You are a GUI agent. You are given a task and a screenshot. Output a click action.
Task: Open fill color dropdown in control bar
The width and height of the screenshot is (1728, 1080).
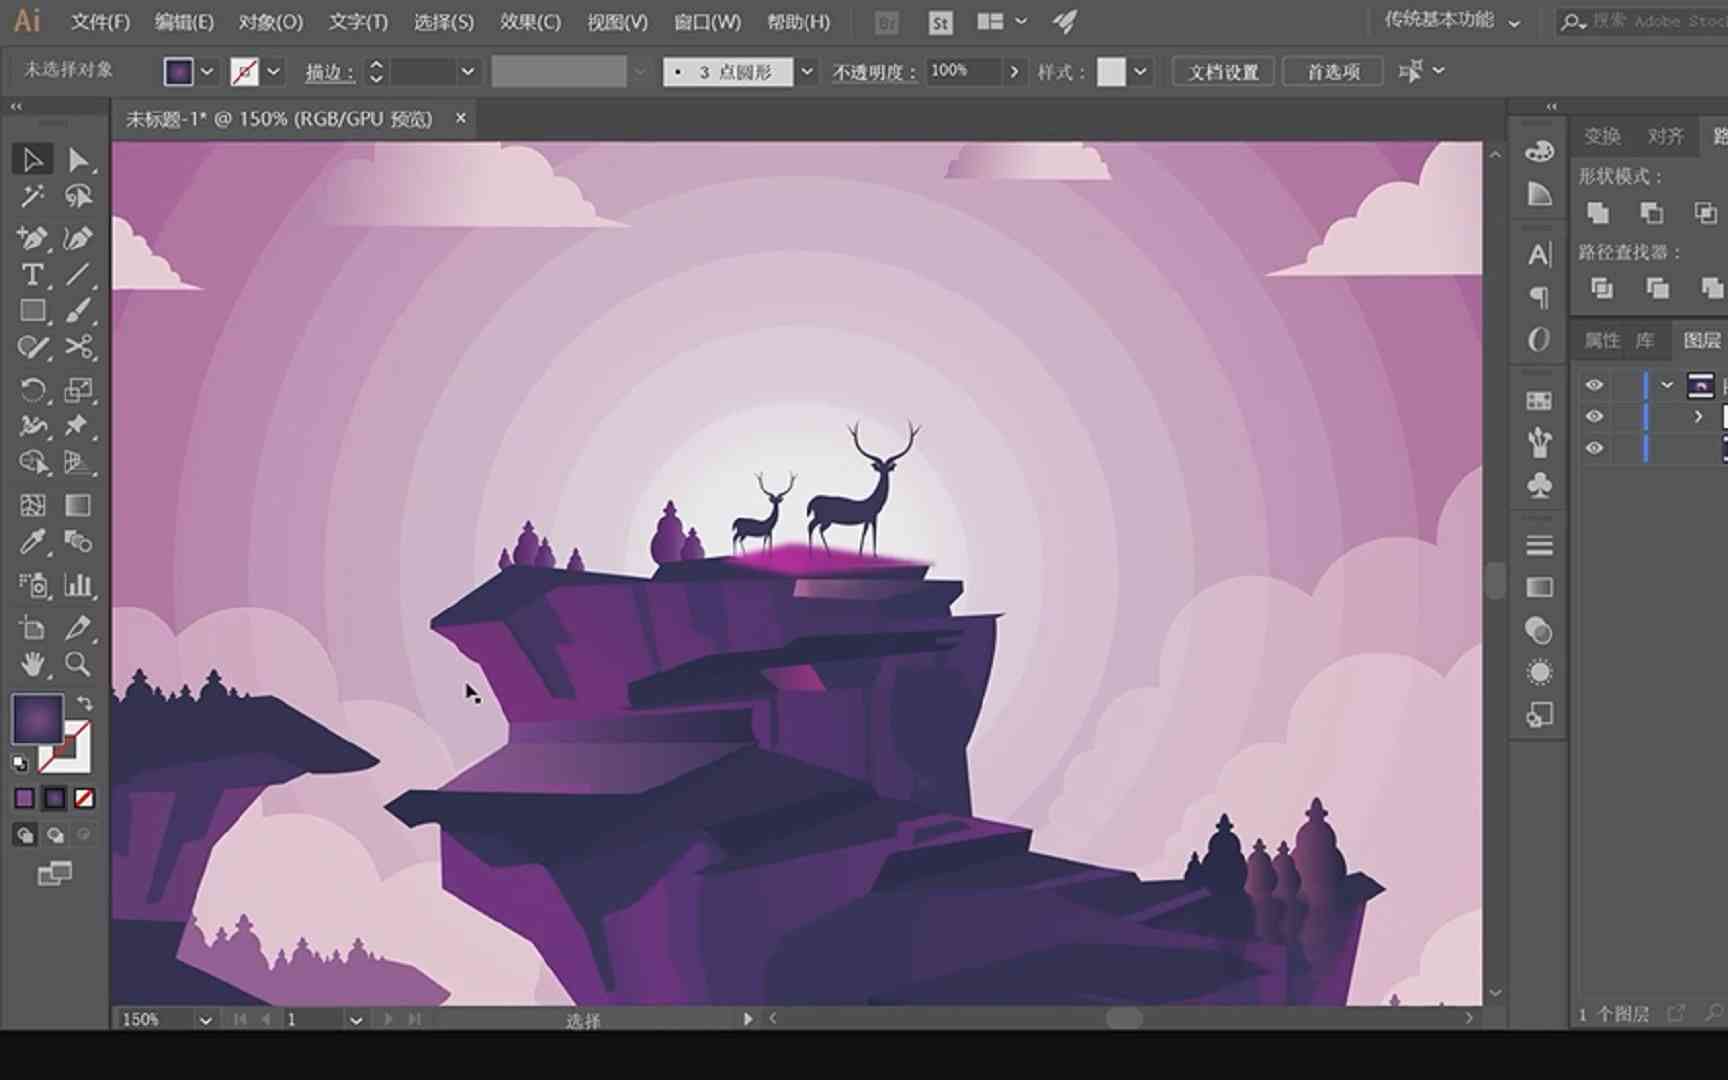206,71
